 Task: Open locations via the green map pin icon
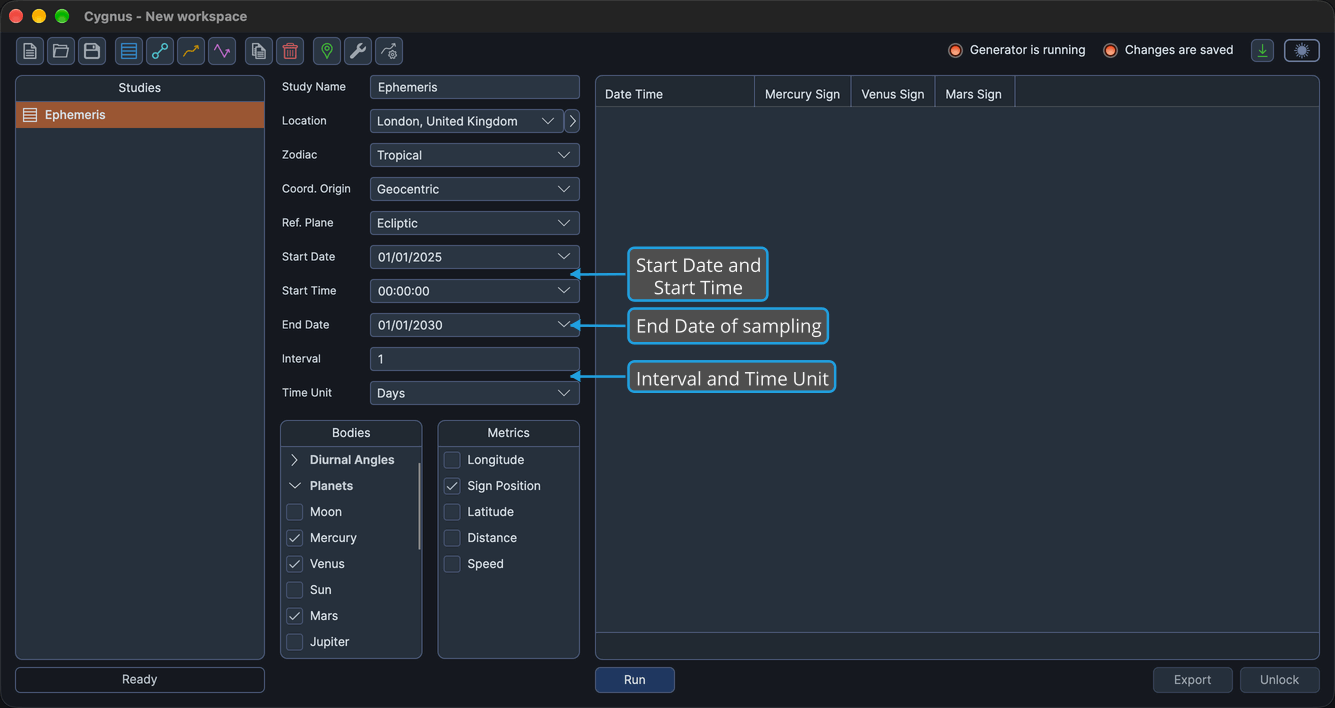[x=327, y=51]
